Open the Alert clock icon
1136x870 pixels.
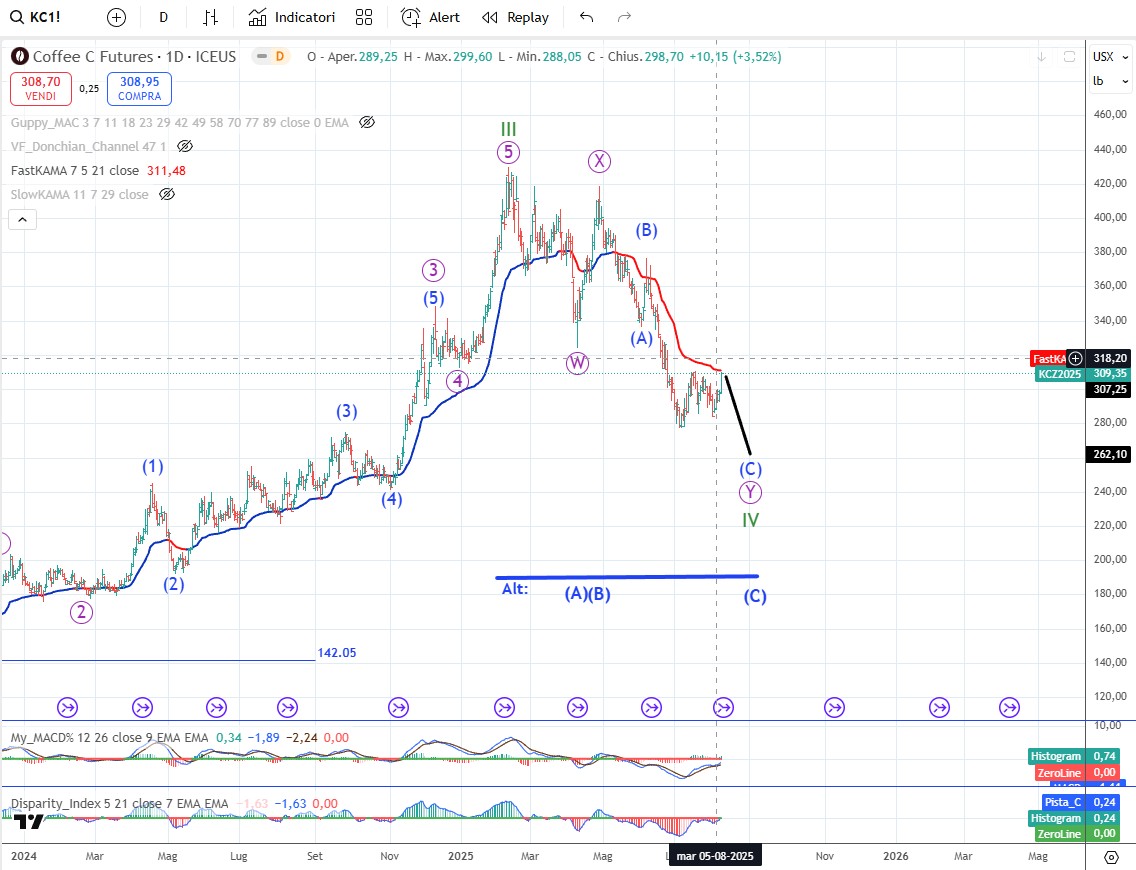pyautogui.click(x=430, y=17)
